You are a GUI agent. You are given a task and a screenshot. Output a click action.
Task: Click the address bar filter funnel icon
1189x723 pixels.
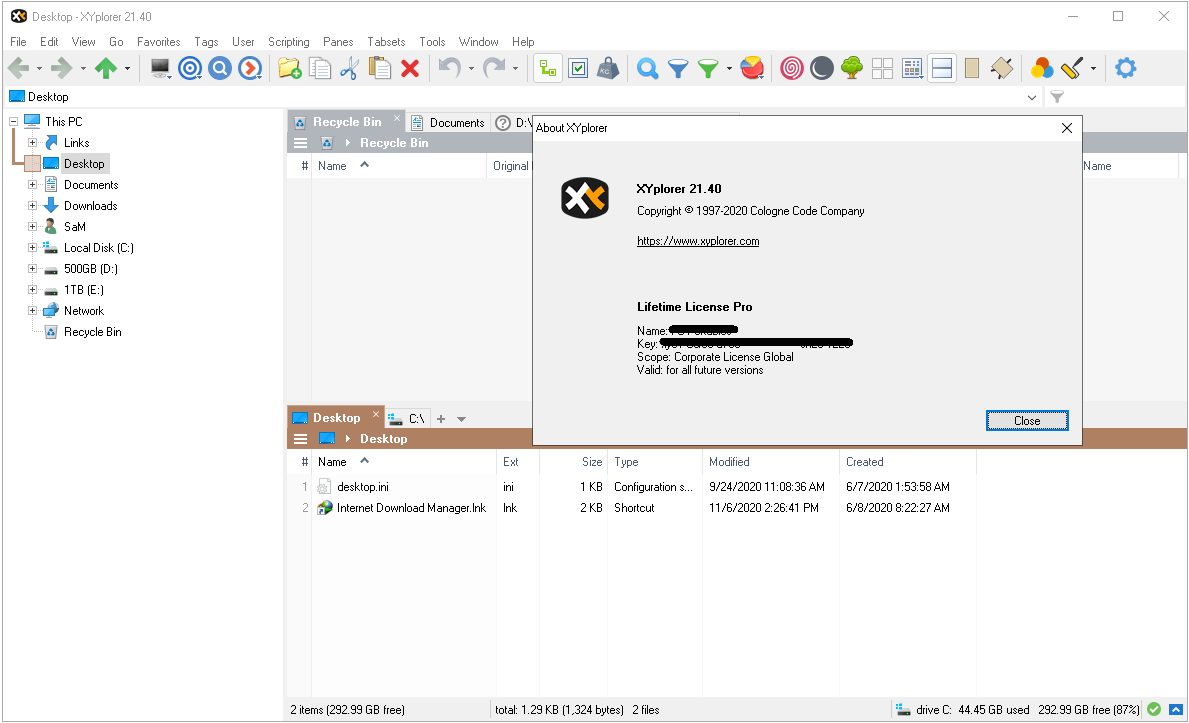[1057, 97]
